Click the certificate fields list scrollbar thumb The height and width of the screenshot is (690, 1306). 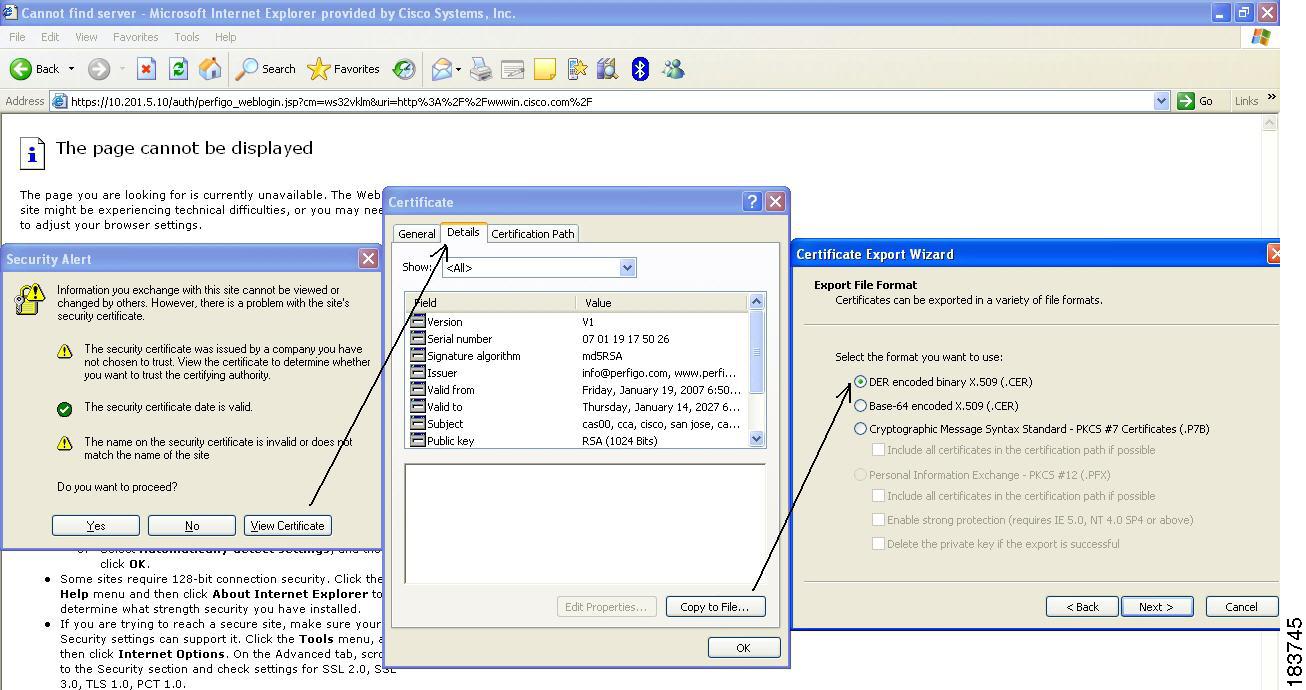point(756,351)
